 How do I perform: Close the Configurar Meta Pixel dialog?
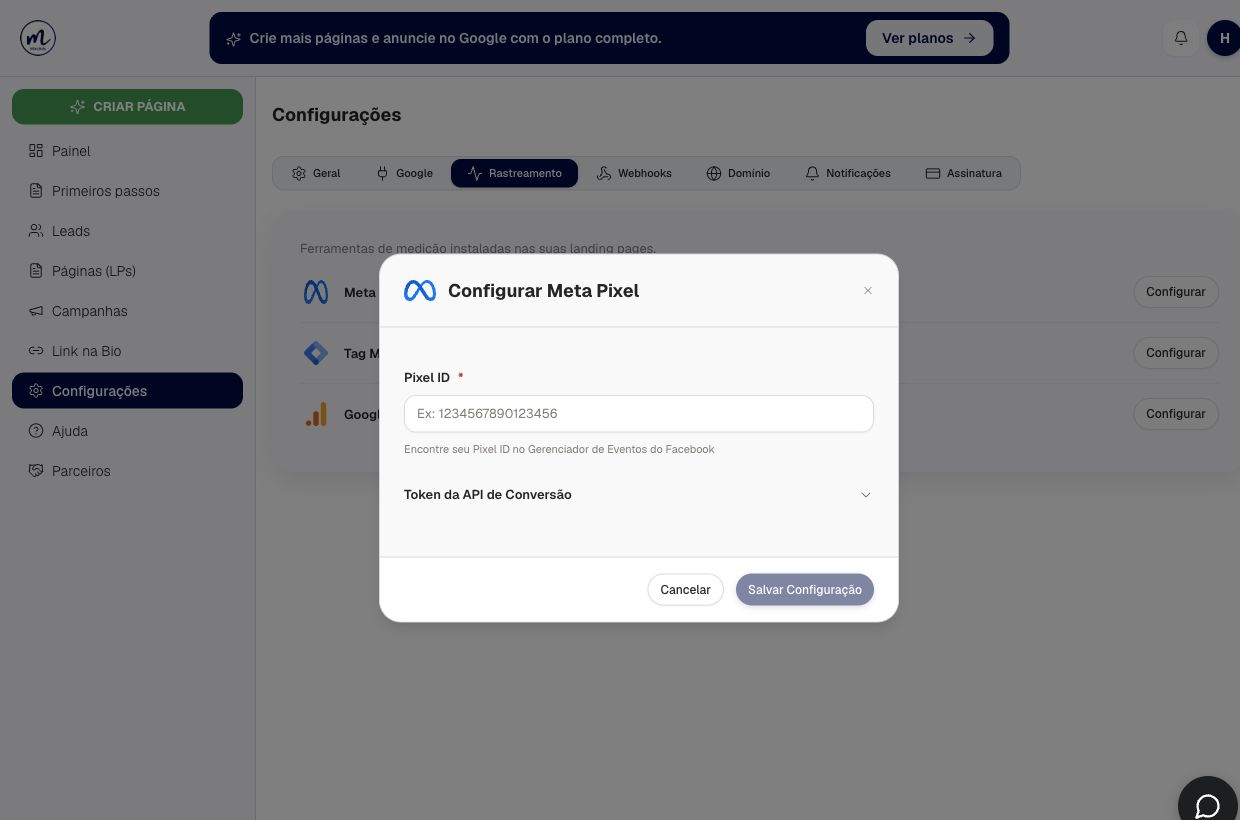pyautogui.click(x=868, y=291)
